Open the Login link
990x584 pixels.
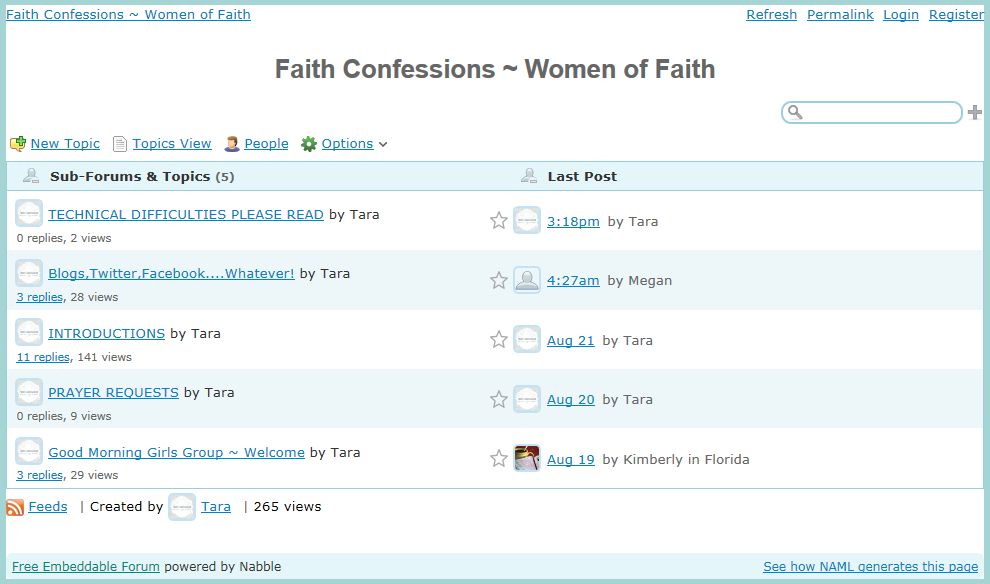[x=900, y=15]
